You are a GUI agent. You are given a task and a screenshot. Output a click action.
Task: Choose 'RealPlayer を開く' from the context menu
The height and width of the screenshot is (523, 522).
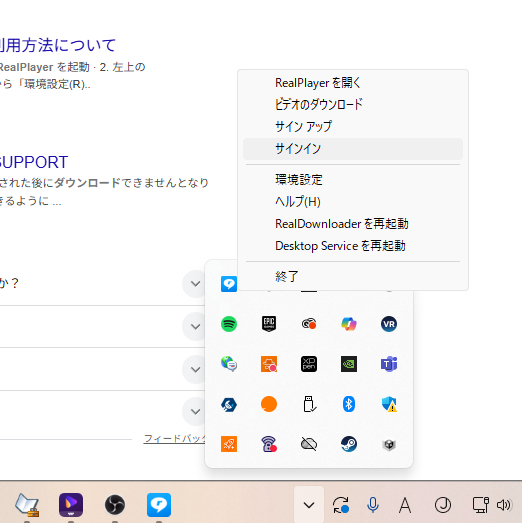coord(353,83)
